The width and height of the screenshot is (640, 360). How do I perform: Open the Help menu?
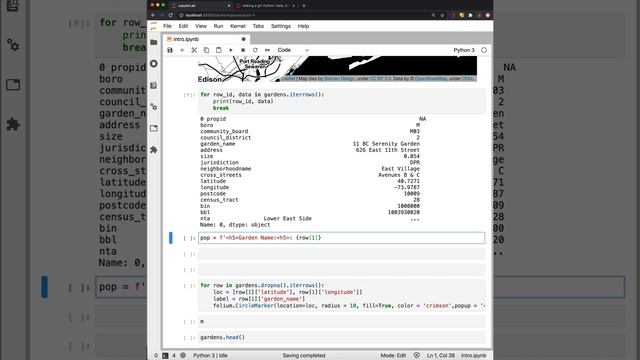tap(303, 26)
